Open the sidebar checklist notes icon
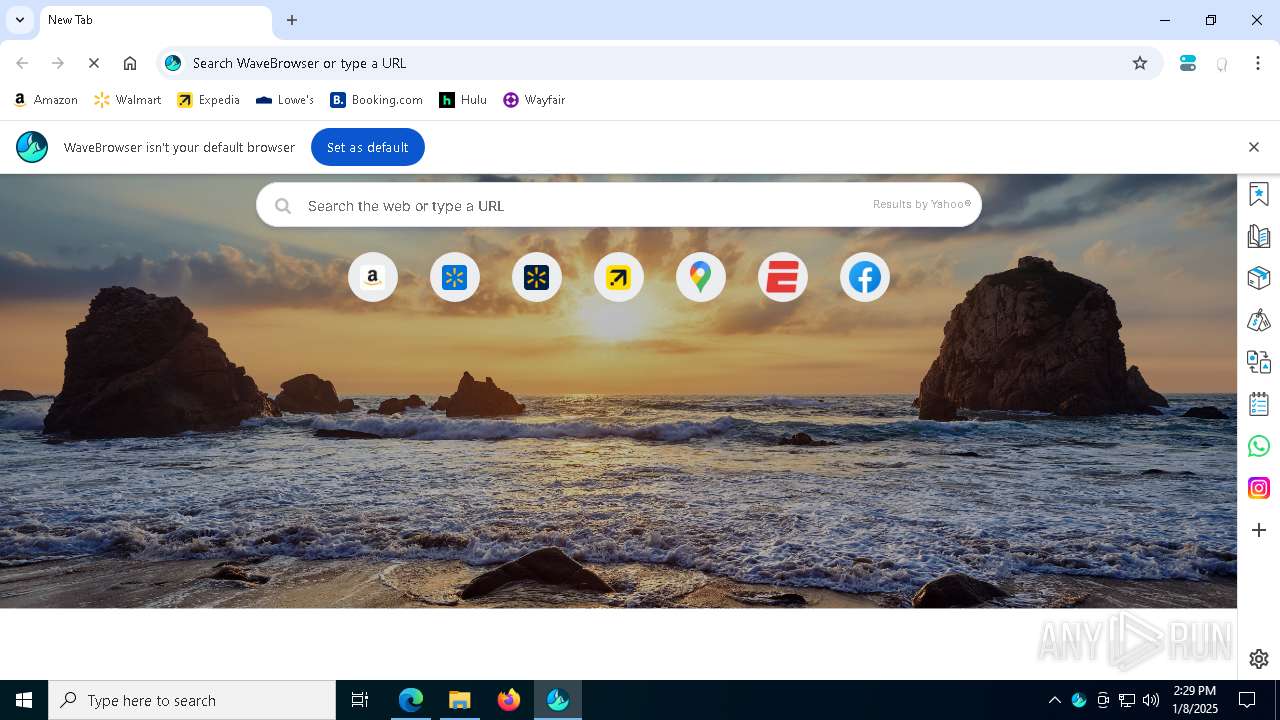This screenshot has height=720, width=1280. coord(1259,404)
